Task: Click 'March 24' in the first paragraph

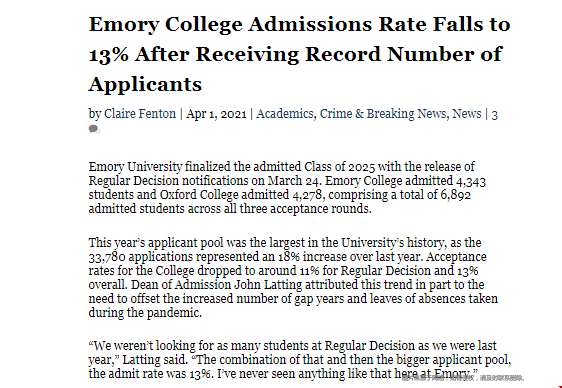Action: coord(293,181)
